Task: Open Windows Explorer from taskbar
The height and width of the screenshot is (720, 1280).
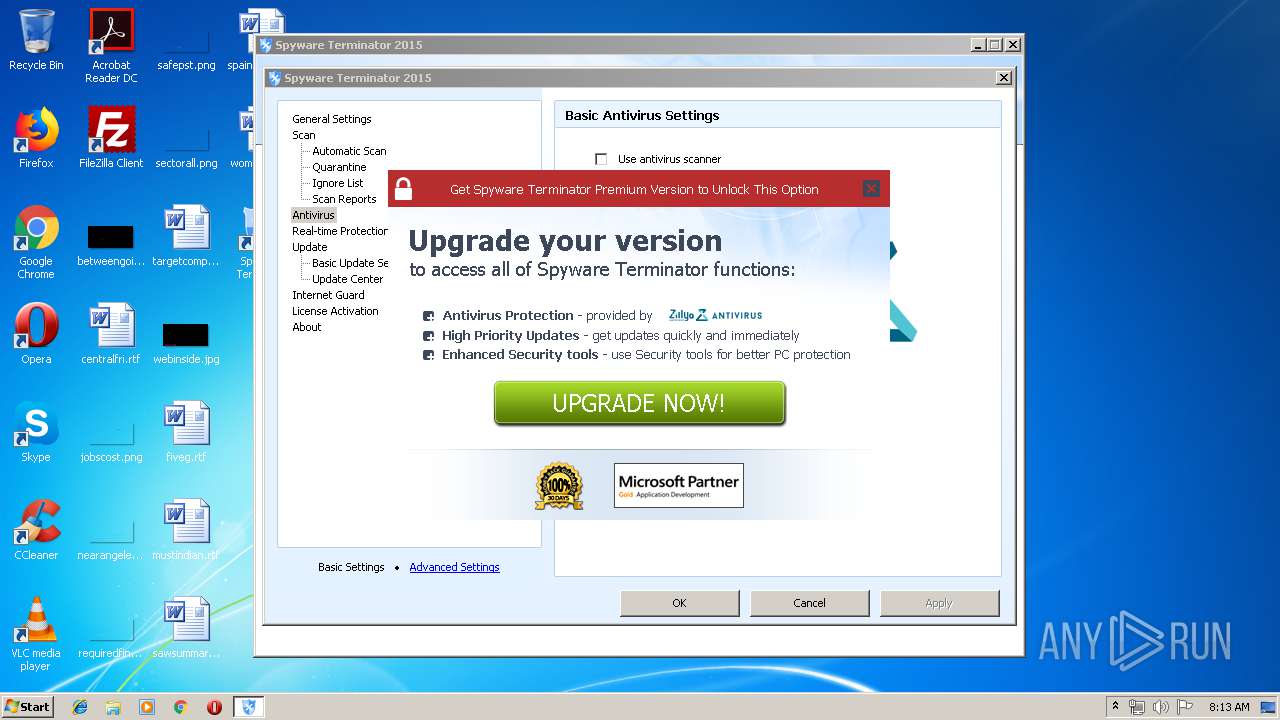Action: point(113,707)
